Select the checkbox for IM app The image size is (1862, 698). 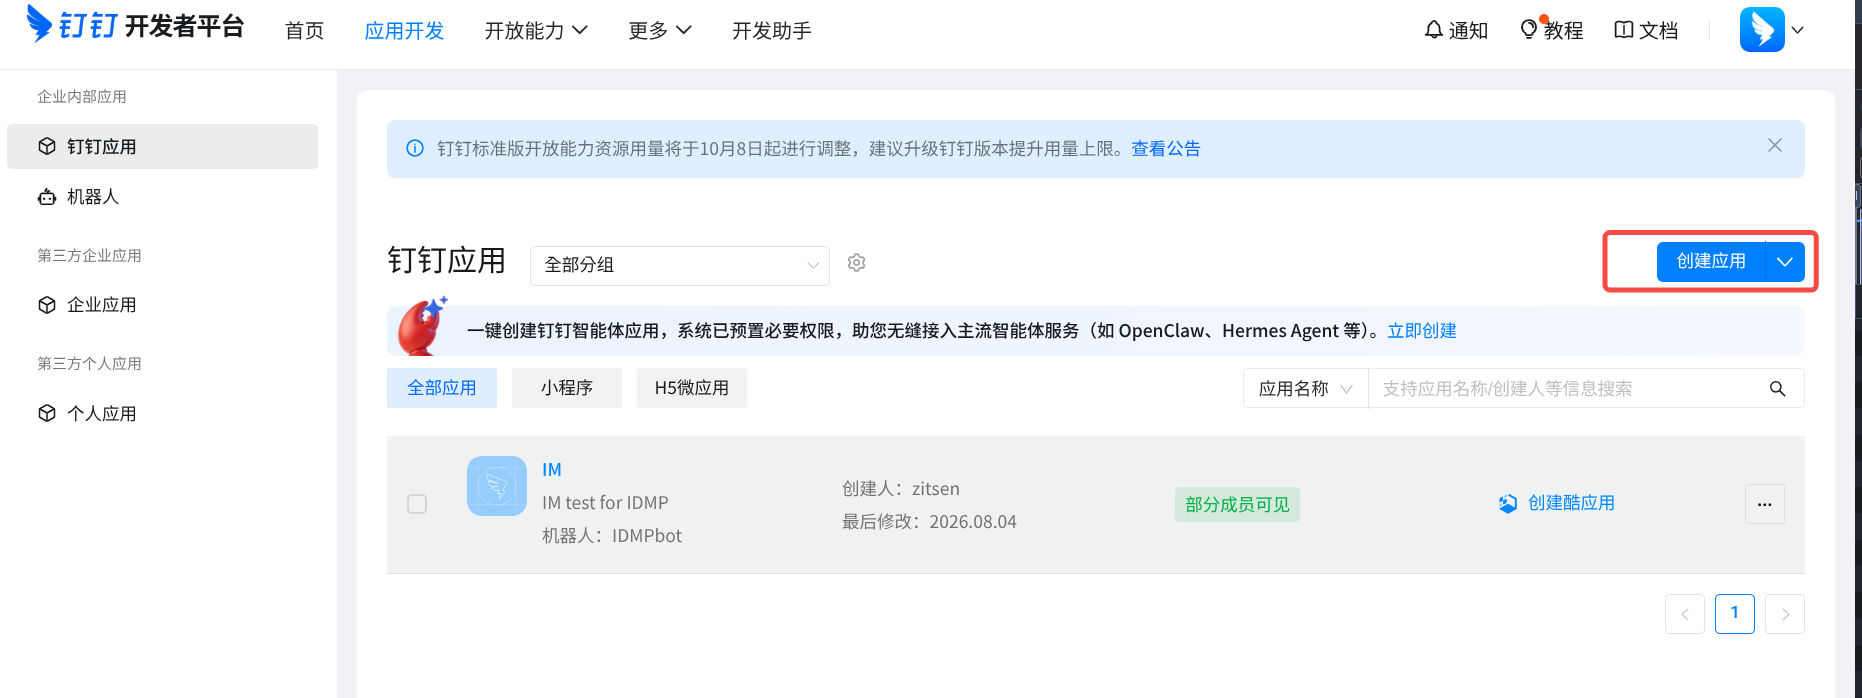(x=417, y=504)
